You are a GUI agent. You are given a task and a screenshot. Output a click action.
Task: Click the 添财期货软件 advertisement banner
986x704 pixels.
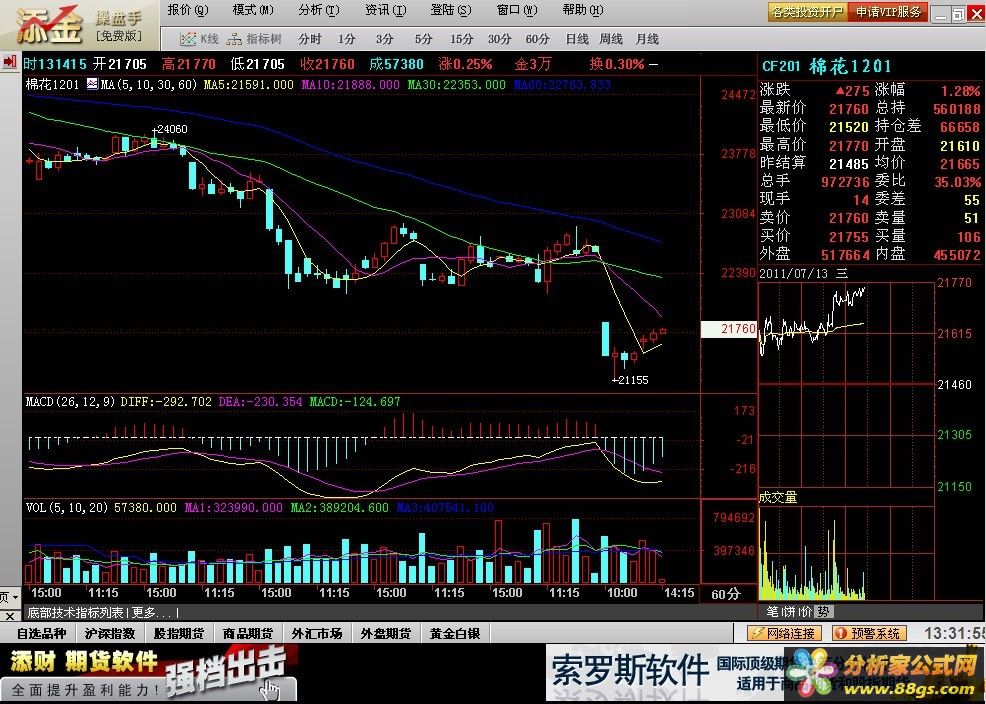148,674
